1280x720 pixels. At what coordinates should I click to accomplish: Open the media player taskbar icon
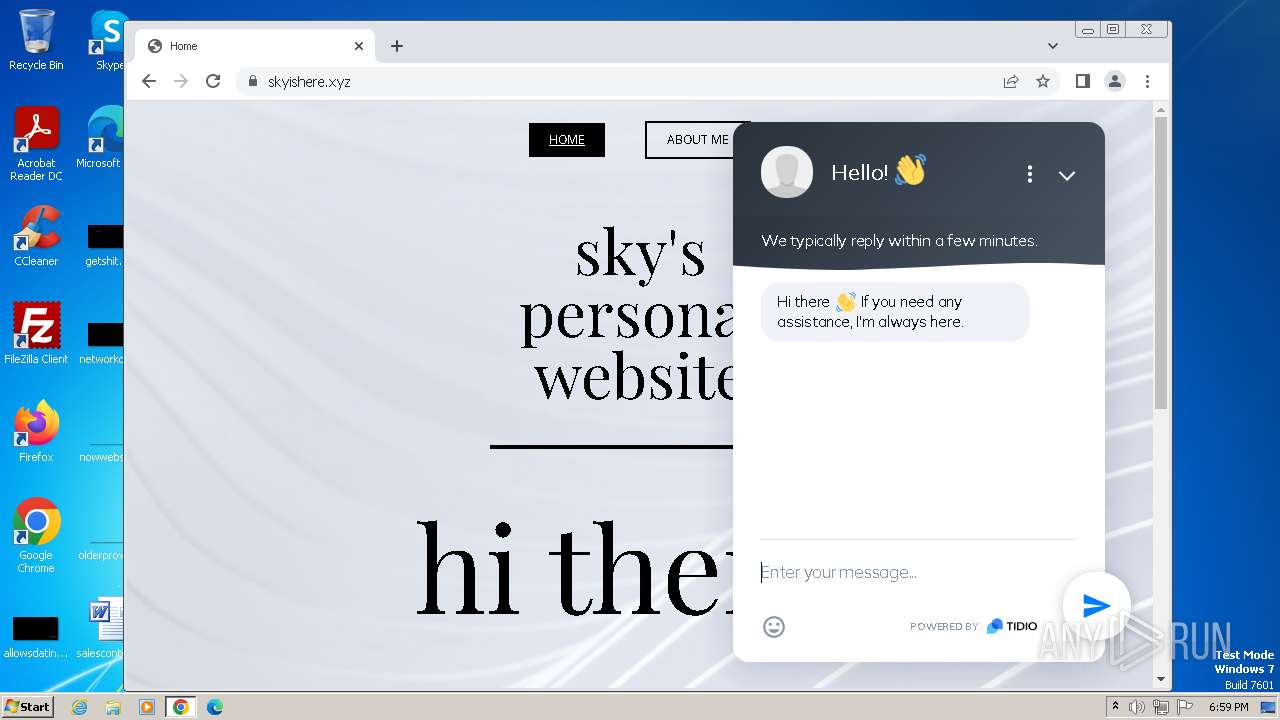pos(147,707)
